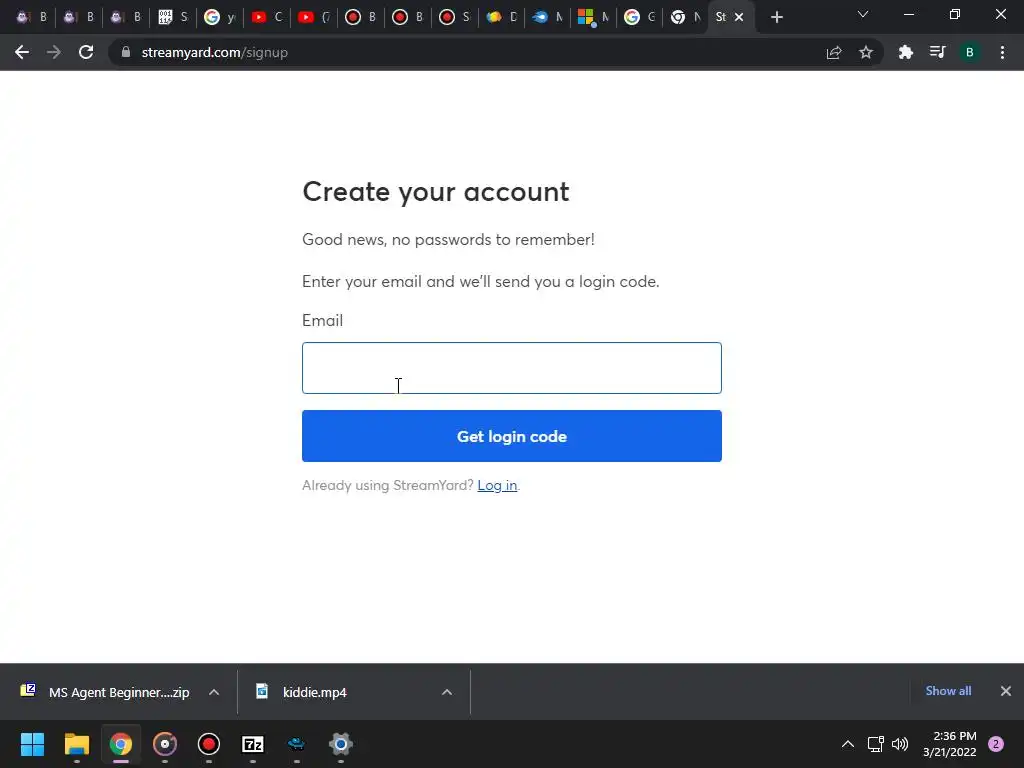Click the forward navigation arrow
This screenshot has height=768, width=1024.
(x=54, y=52)
